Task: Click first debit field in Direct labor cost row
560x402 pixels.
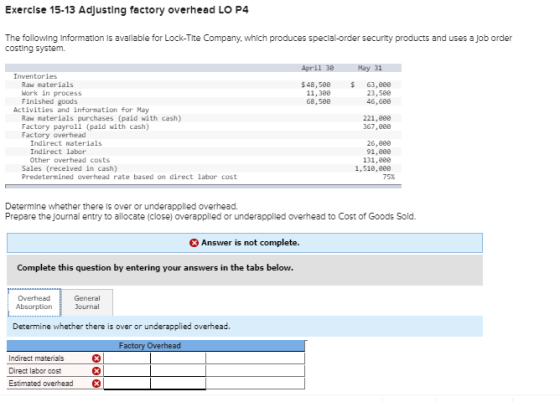Action: (x=127, y=371)
